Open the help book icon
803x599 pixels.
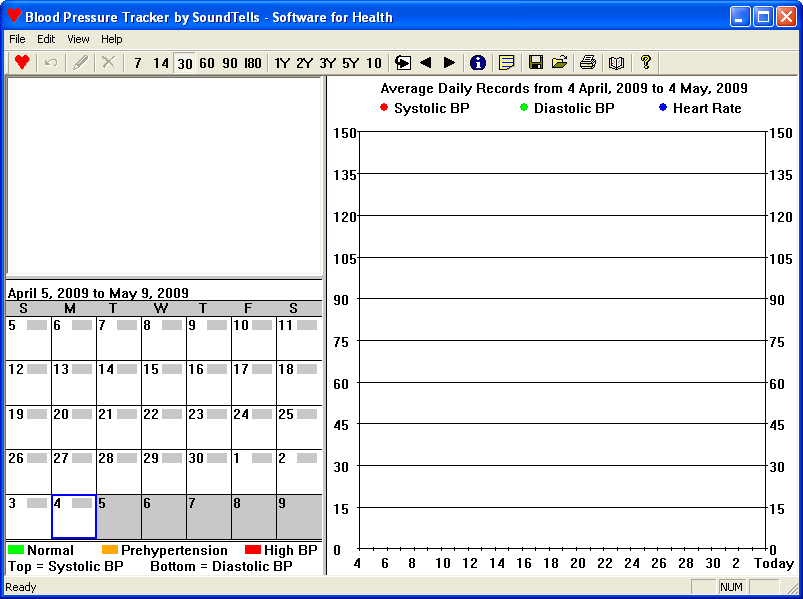pyautogui.click(x=616, y=62)
